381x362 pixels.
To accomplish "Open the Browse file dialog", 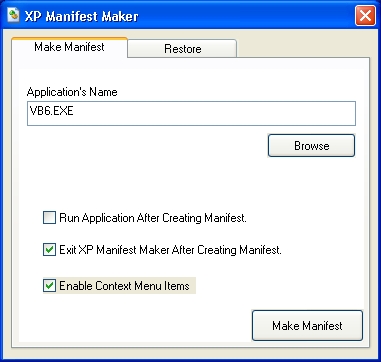I will click(311, 146).
